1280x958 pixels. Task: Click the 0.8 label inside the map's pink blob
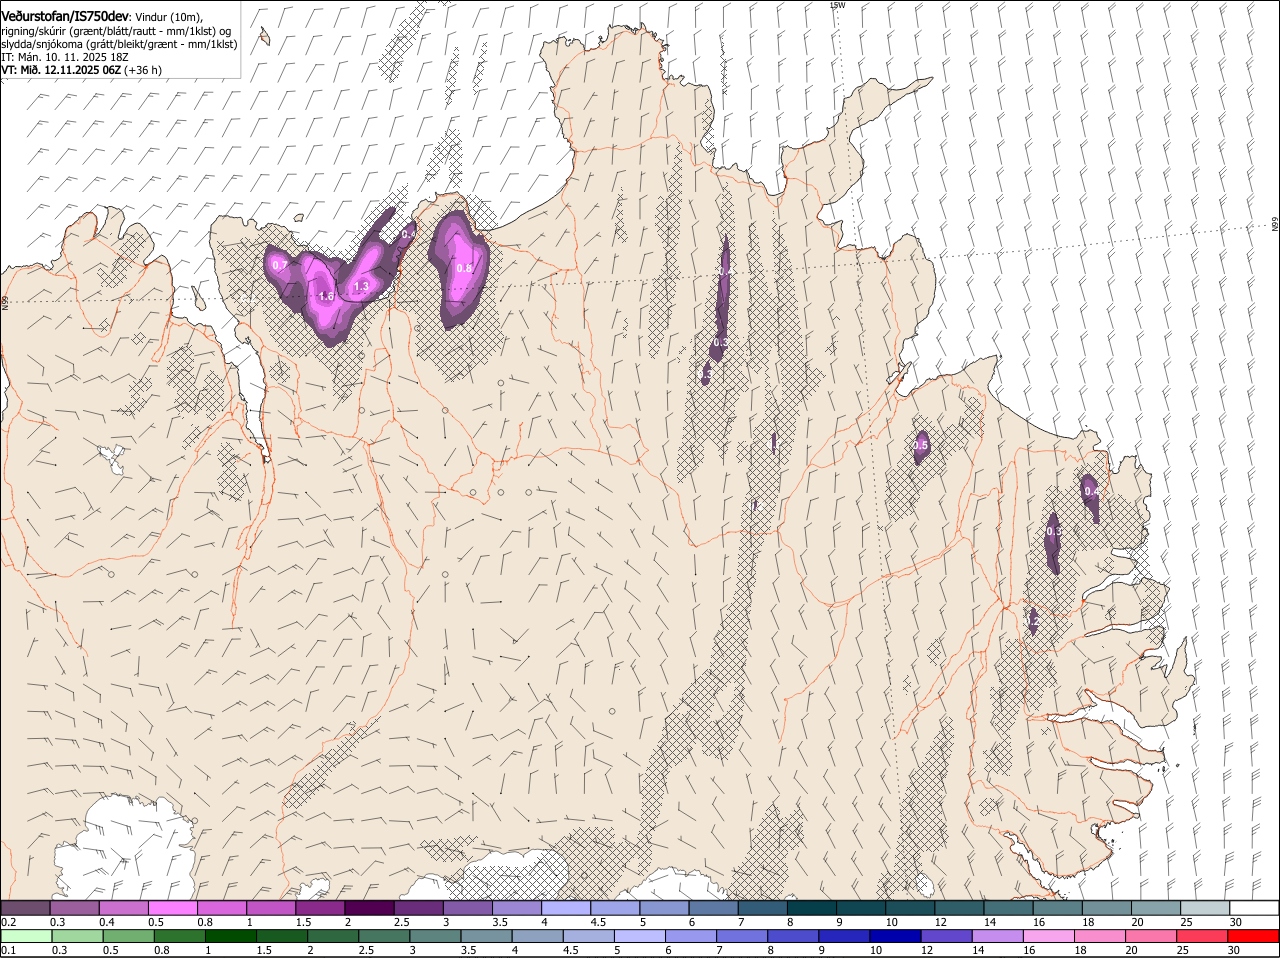(464, 269)
